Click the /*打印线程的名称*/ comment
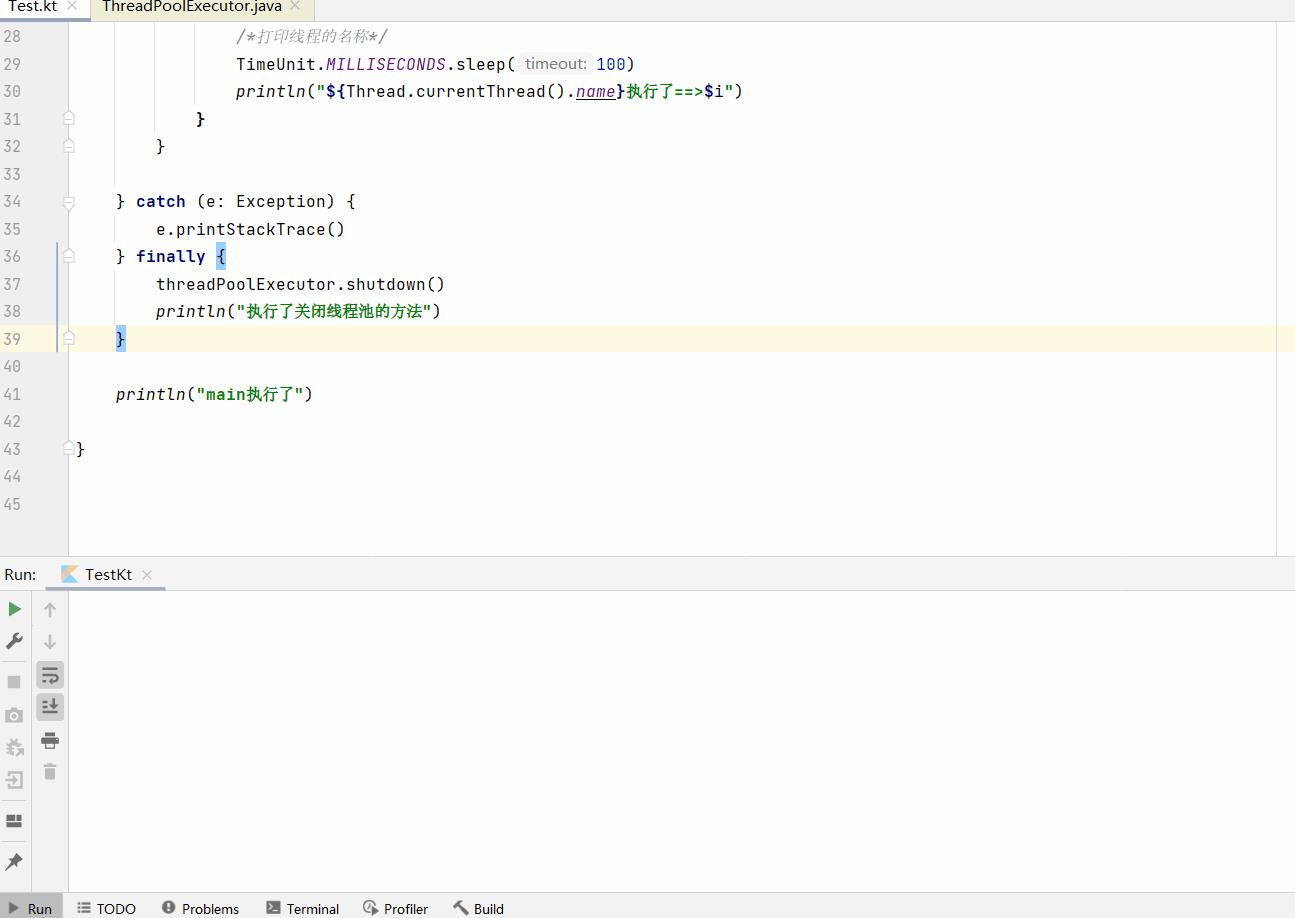 tap(312, 36)
